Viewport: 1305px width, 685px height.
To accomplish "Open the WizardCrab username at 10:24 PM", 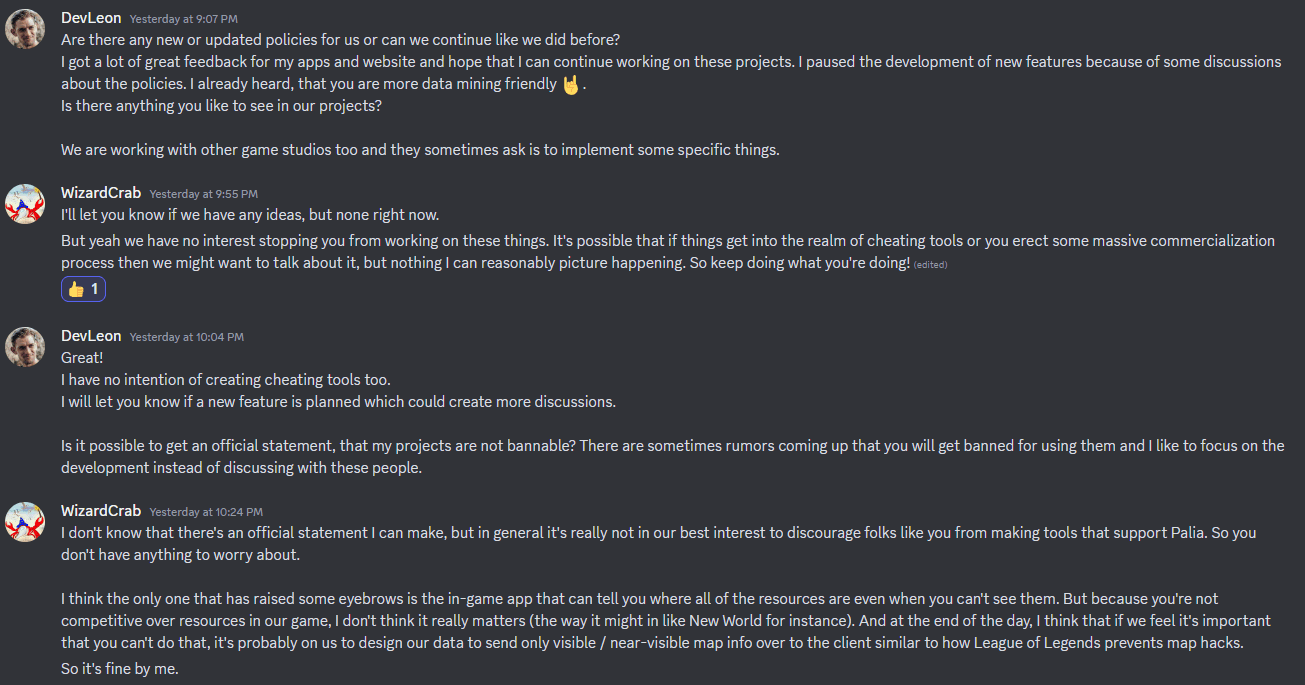I will 101,511.
